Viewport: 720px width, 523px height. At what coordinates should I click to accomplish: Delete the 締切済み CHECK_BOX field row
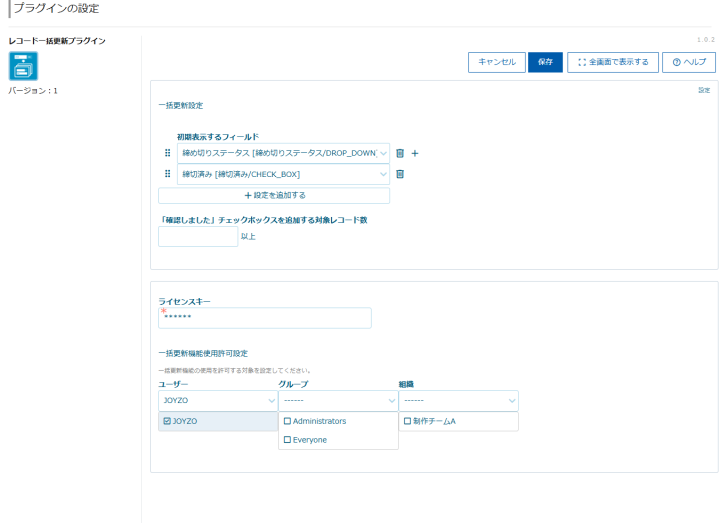coord(400,174)
